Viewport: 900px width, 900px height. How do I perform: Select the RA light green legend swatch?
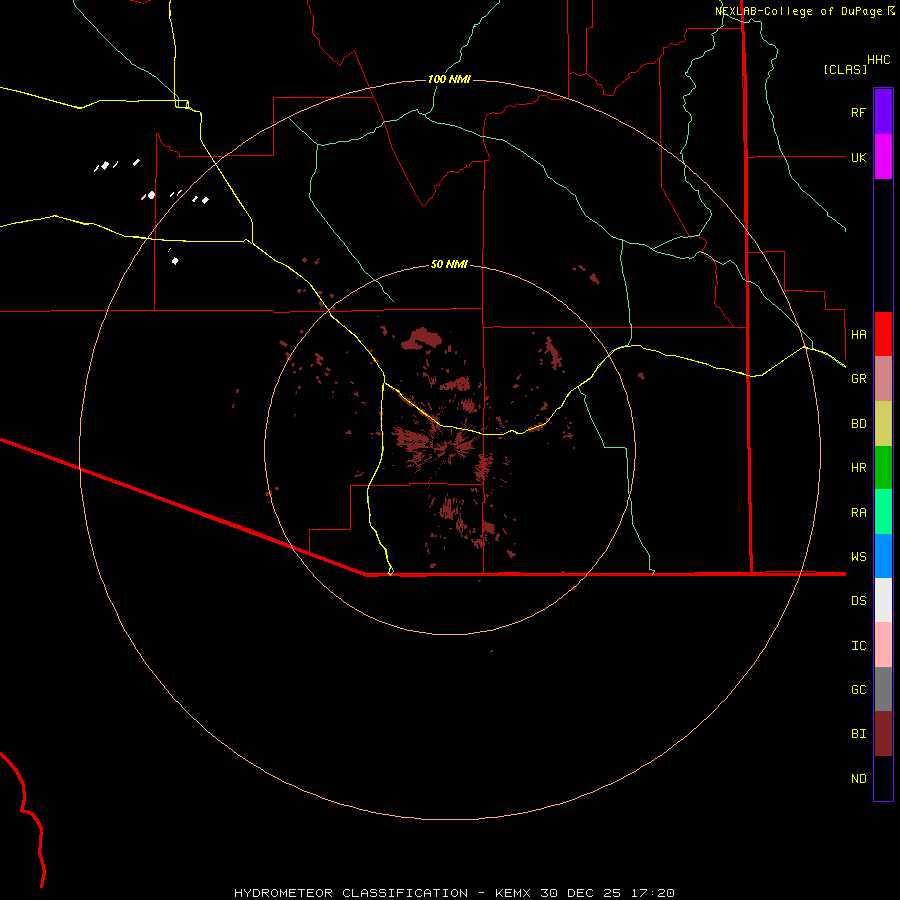click(883, 512)
